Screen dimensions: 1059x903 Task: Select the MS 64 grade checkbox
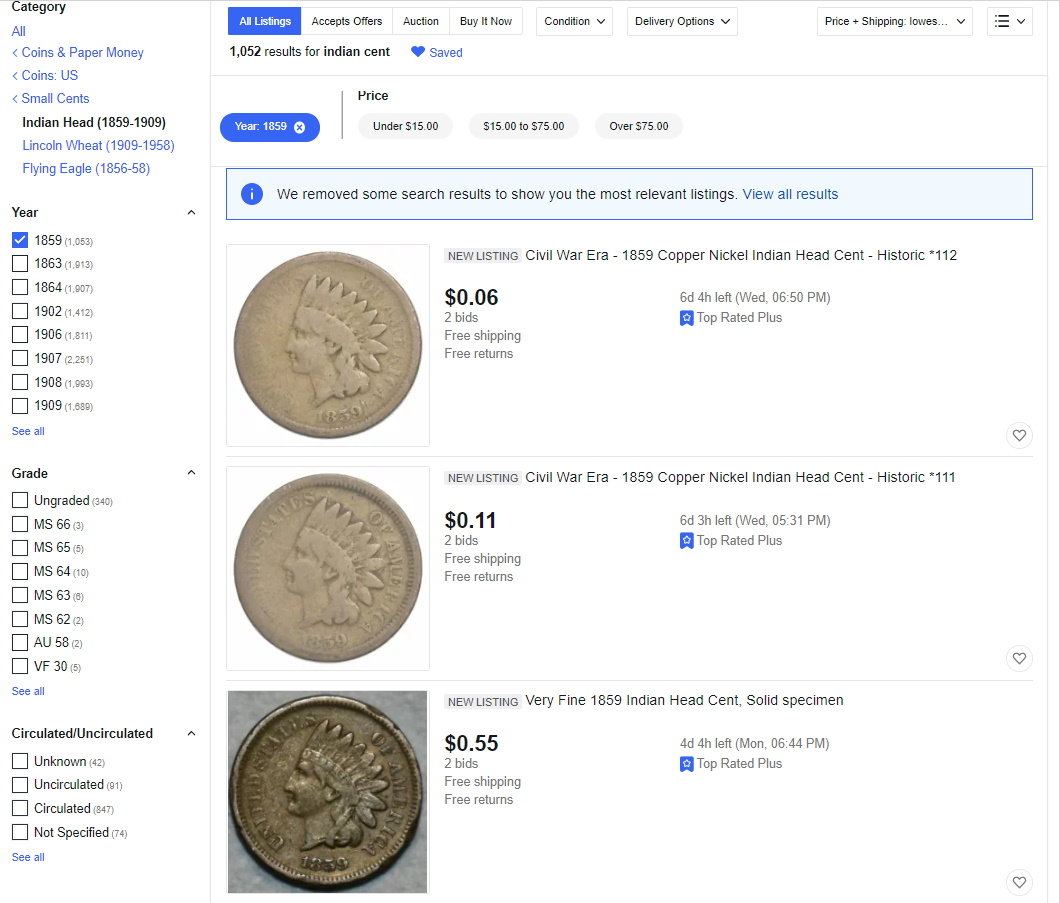(20, 571)
